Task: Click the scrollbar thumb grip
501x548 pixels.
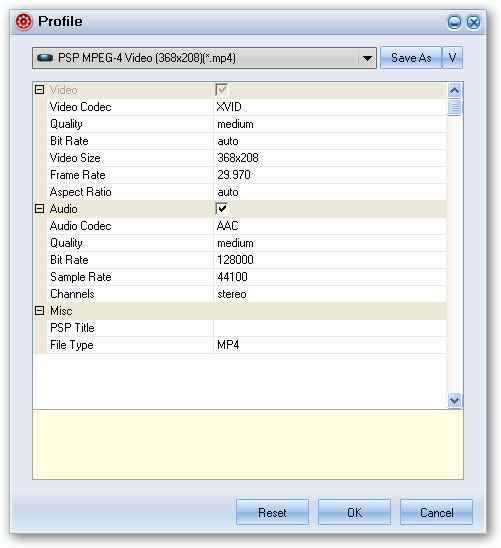Action: [x=454, y=107]
